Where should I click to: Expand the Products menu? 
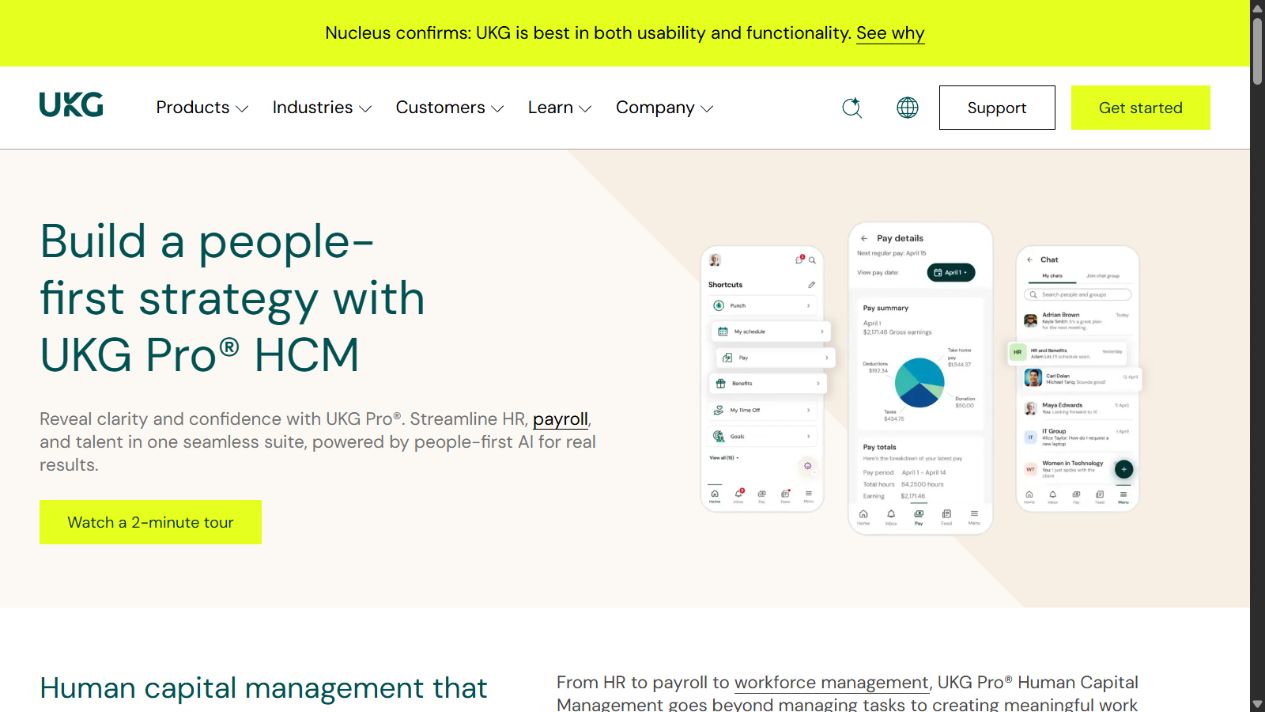click(x=202, y=108)
